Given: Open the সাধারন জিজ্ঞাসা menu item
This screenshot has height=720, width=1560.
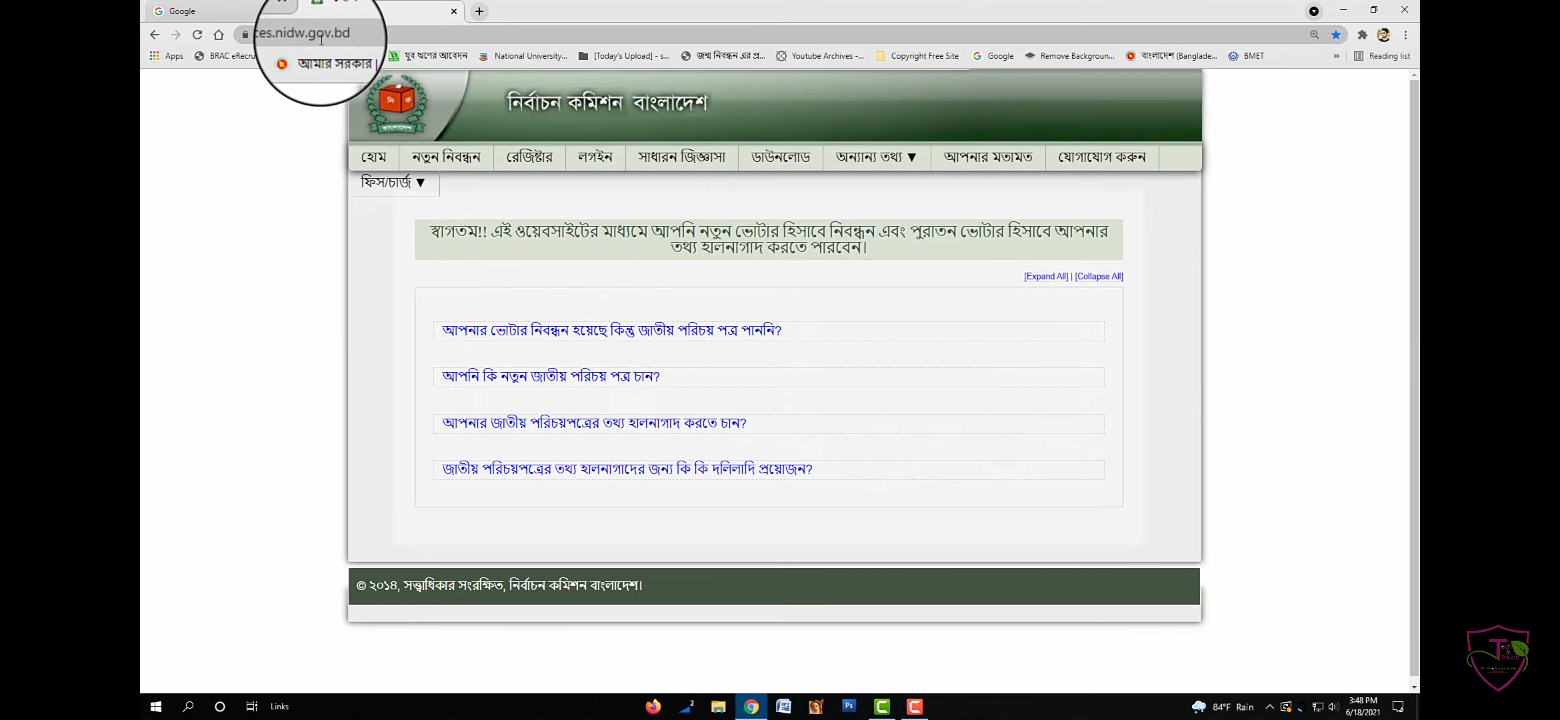Looking at the screenshot, I should (682, 157).
